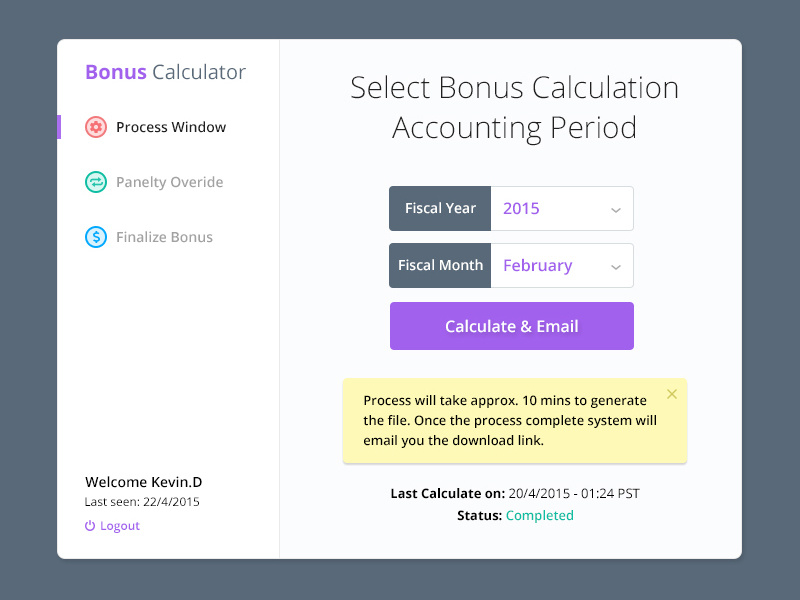This screenshot has width=800, height=600.
Task: Click the Logout link
Action: click(x=120, y=525)
